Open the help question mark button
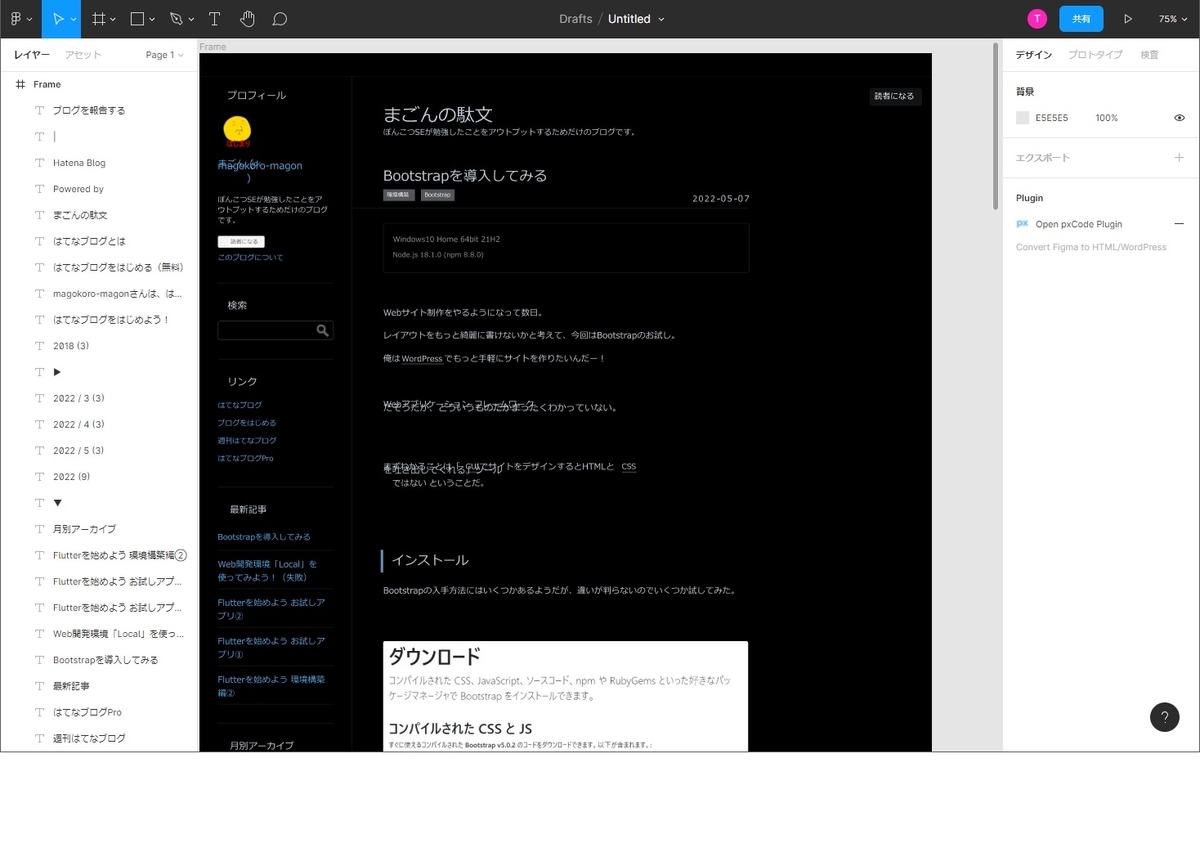This screenshot has width=1200, height=848. pos(1164,717)
